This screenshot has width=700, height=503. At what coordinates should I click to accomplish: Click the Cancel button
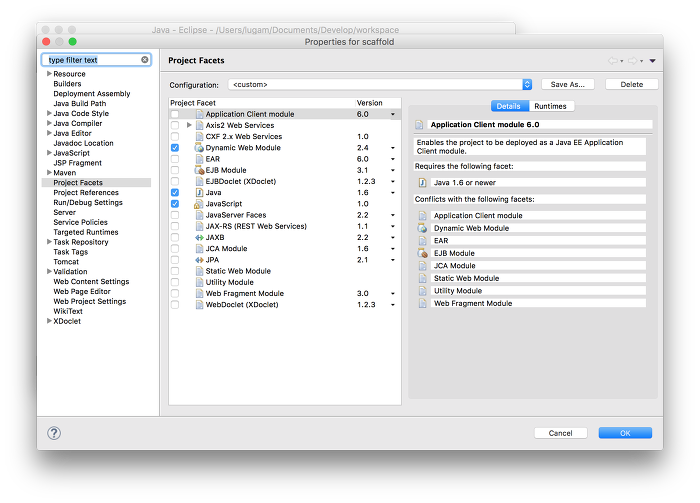tap(561, 433)
